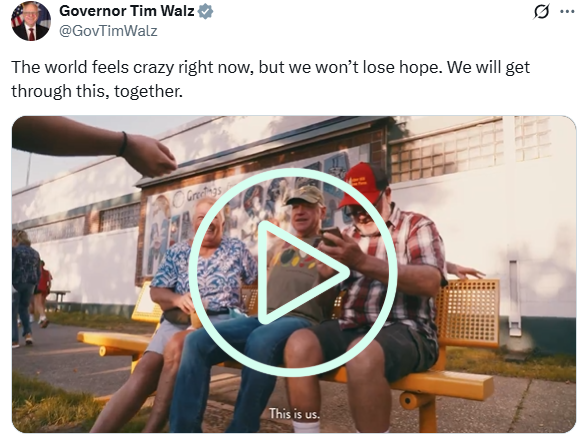
Task: Click the Grok icon beside the post
Action: coord(541,12)
